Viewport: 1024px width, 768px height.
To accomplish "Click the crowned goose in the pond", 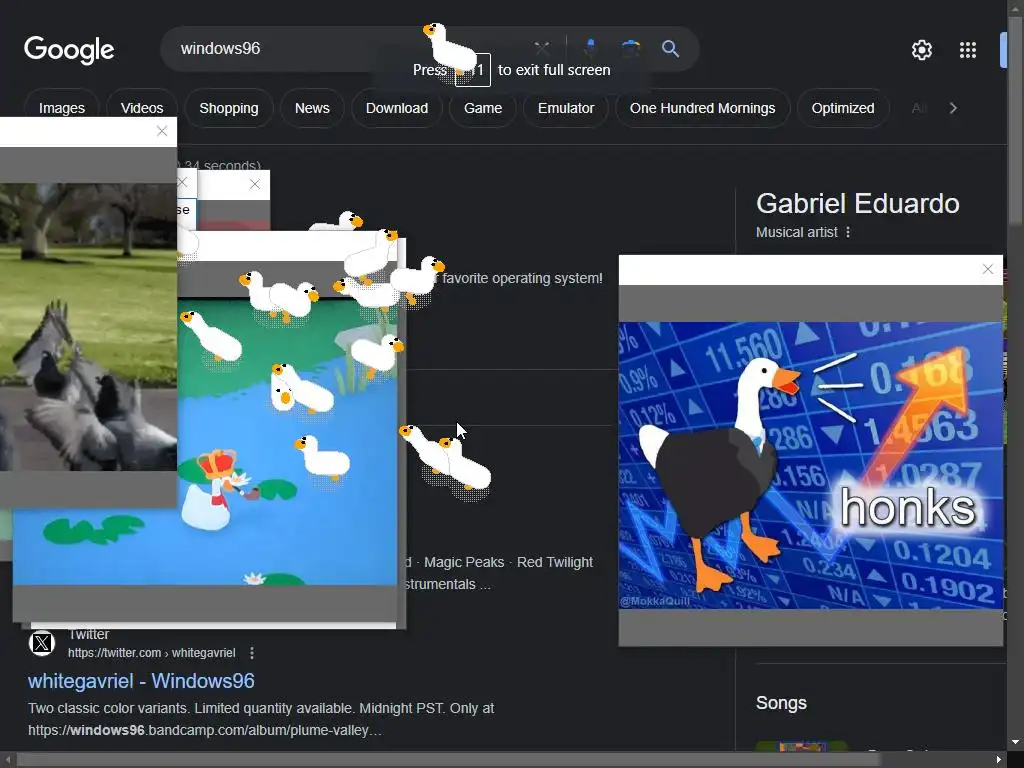I will coord(212,491).
